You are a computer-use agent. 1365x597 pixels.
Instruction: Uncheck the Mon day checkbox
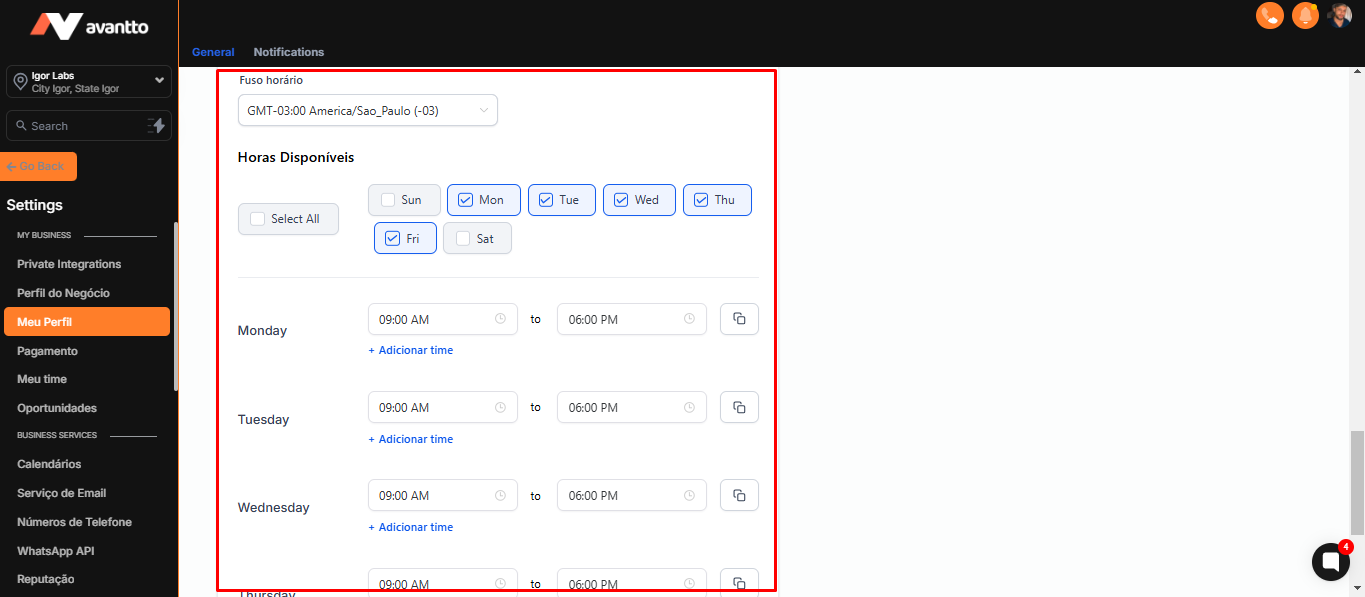[465, 200]
